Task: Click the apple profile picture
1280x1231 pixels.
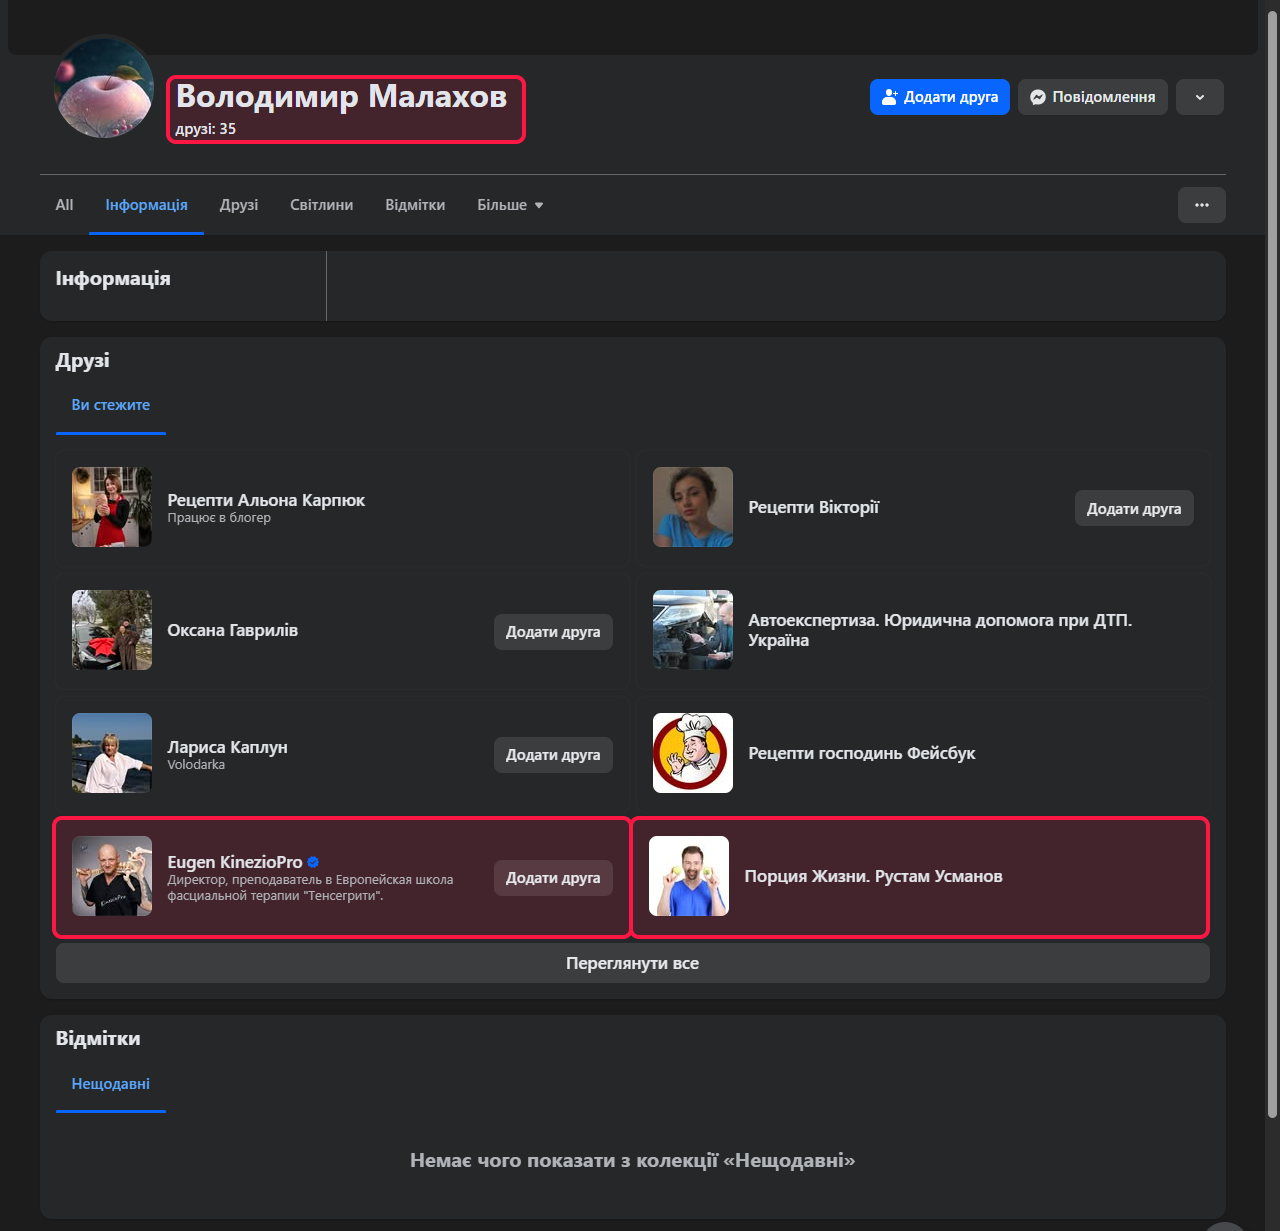Action: coord(105,88)
